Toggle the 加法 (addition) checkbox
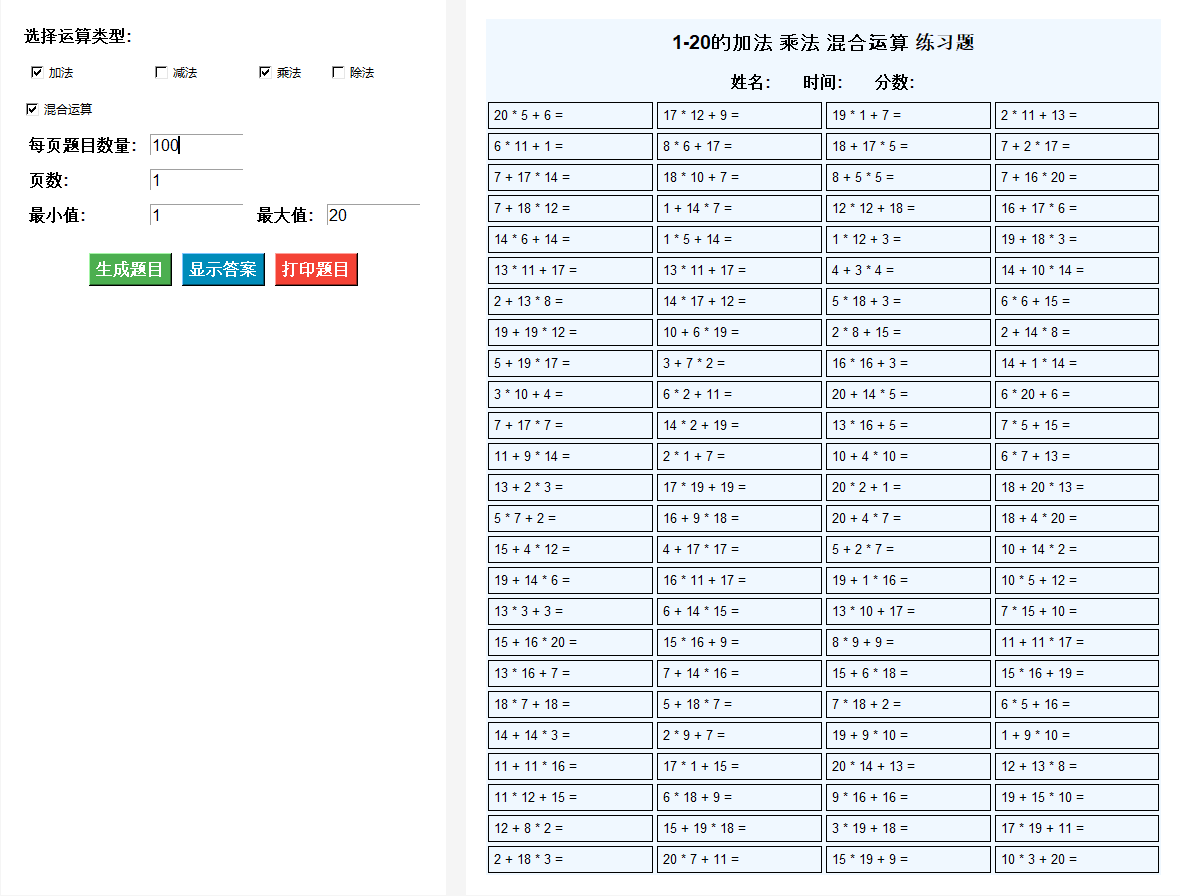 (37, 72)
